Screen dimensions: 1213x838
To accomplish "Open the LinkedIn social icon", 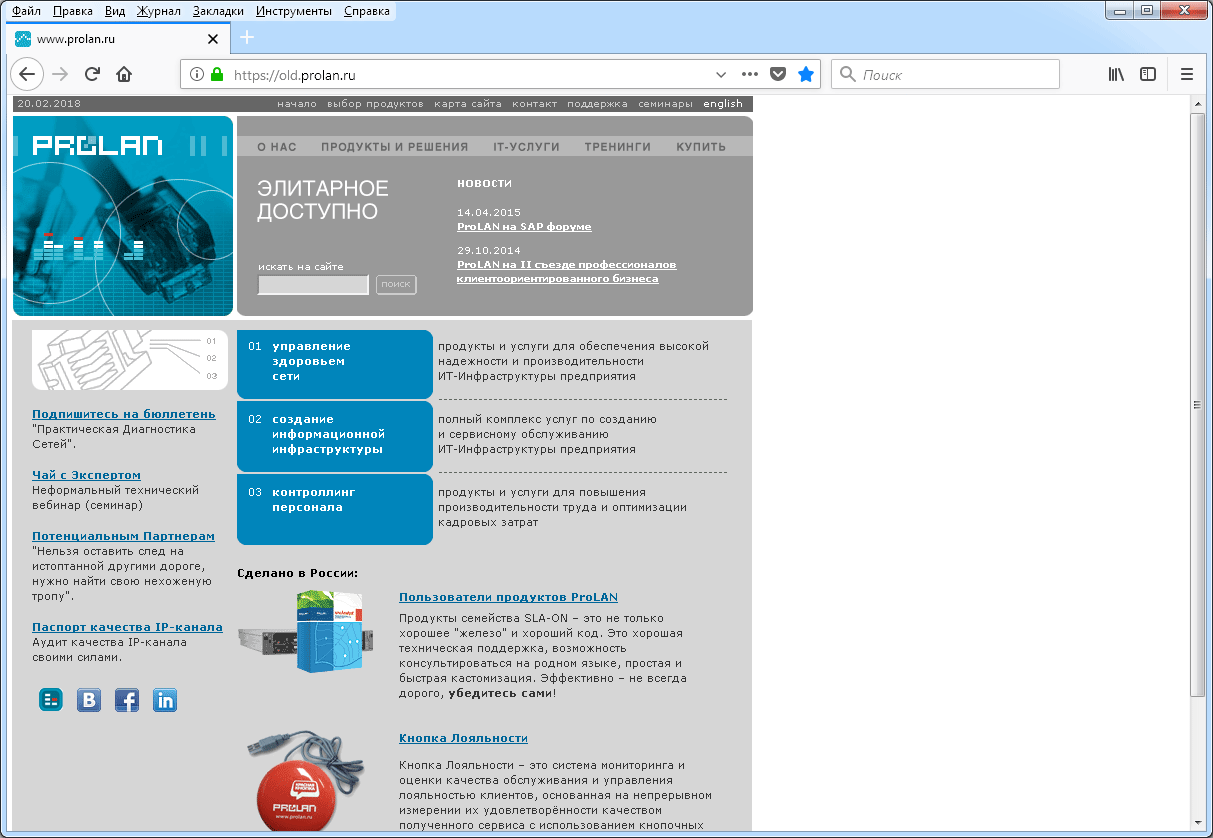I will (165, 700).
